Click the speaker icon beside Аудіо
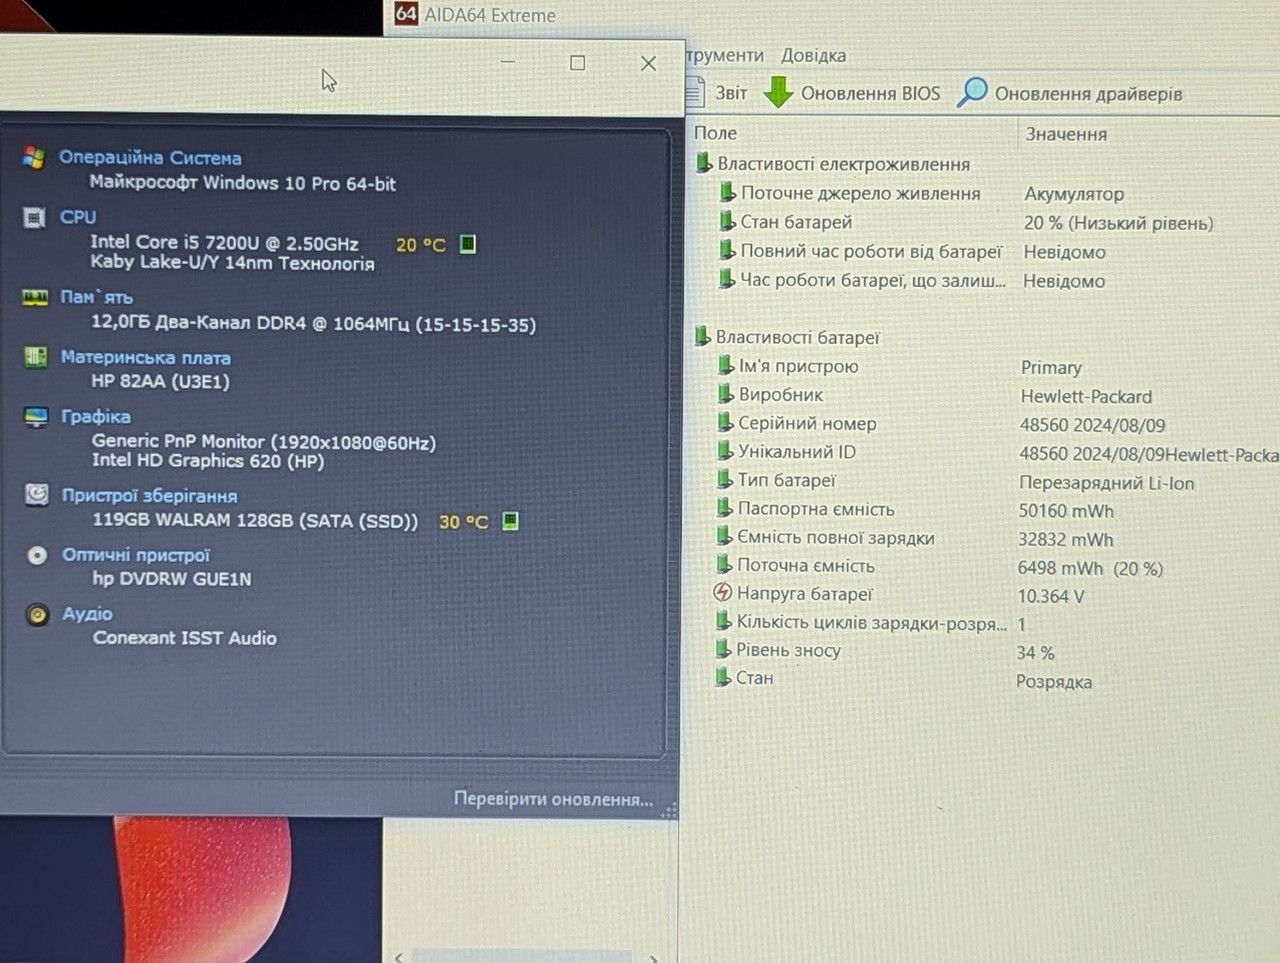This screenshot has width=1280, height=963. point(38,614)
